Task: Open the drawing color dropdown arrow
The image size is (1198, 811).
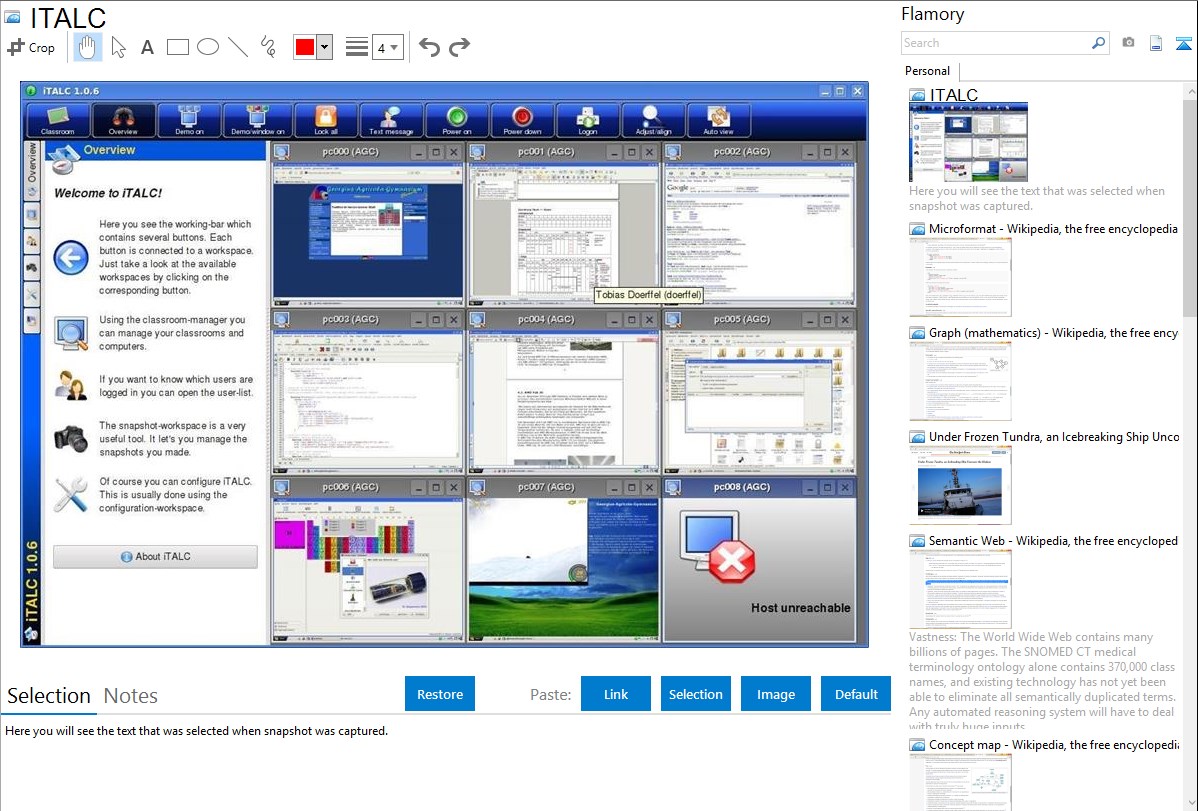Action: click(325, 47)
